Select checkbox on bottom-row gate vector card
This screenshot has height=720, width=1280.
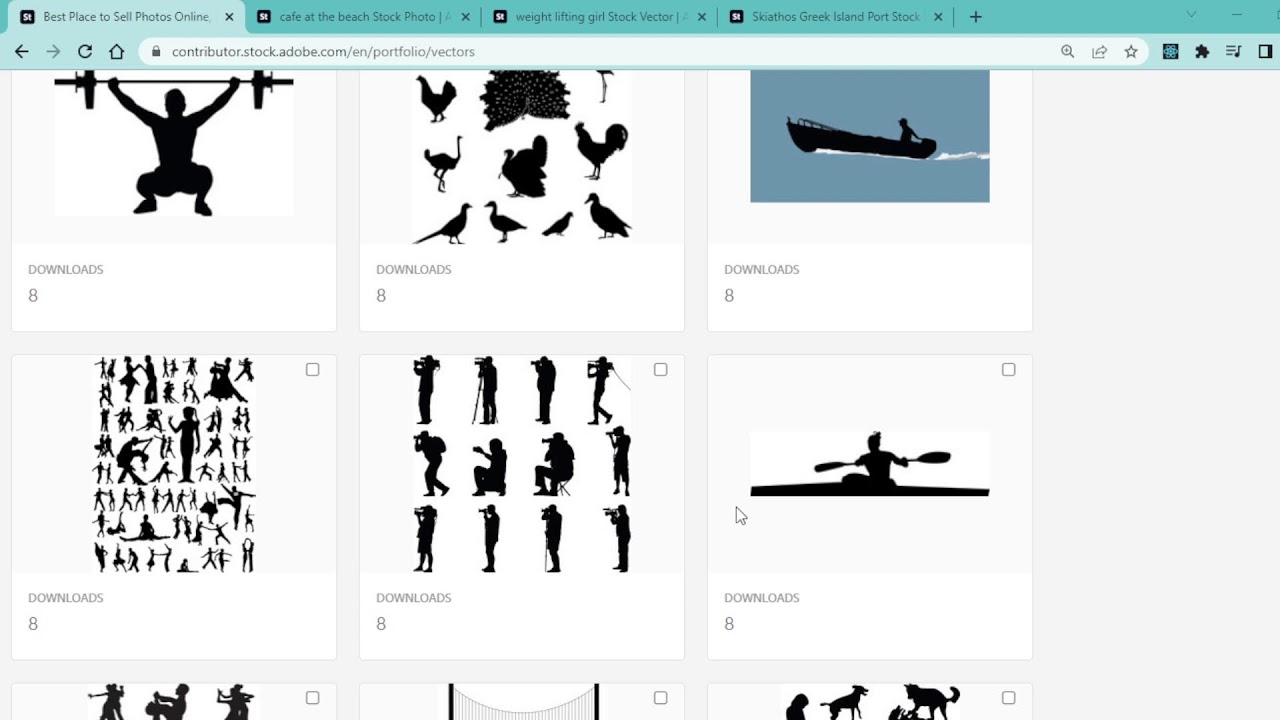point(660,698)
